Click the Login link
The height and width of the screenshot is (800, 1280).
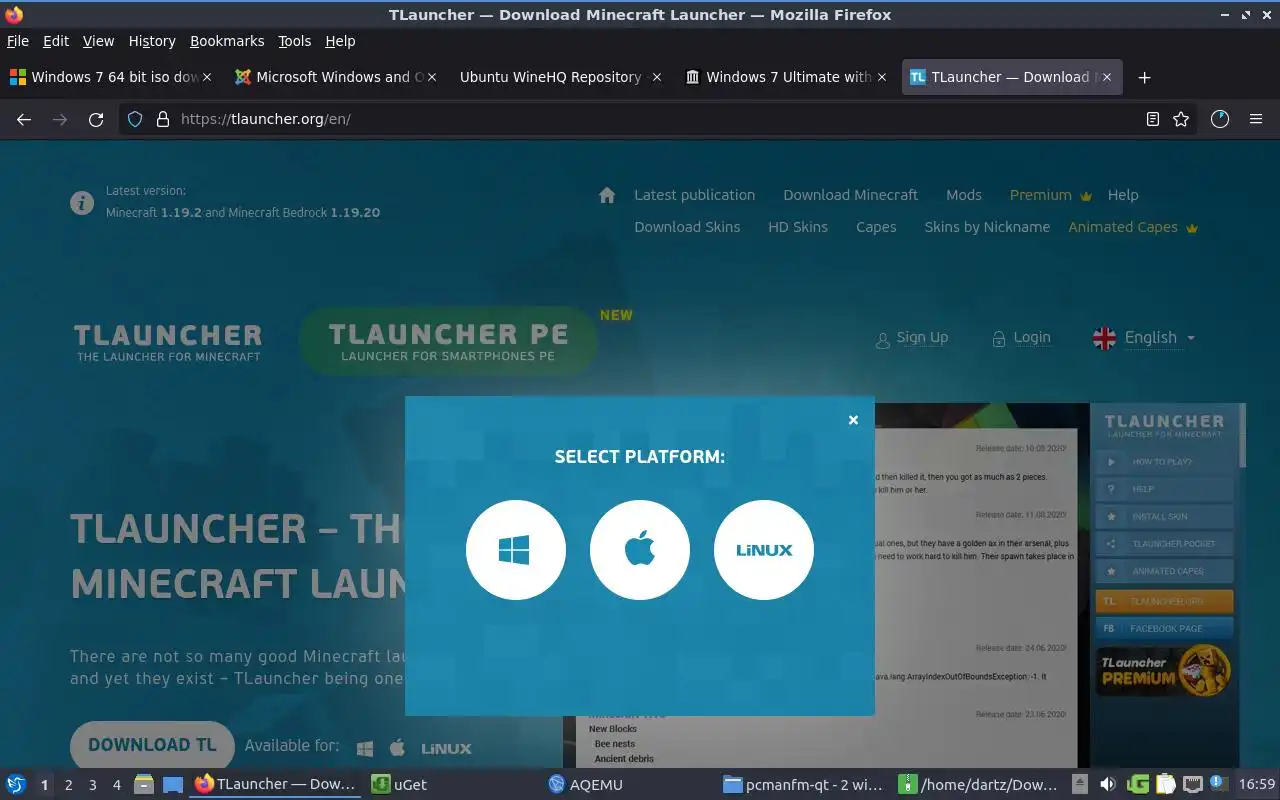click(1021, 338)
